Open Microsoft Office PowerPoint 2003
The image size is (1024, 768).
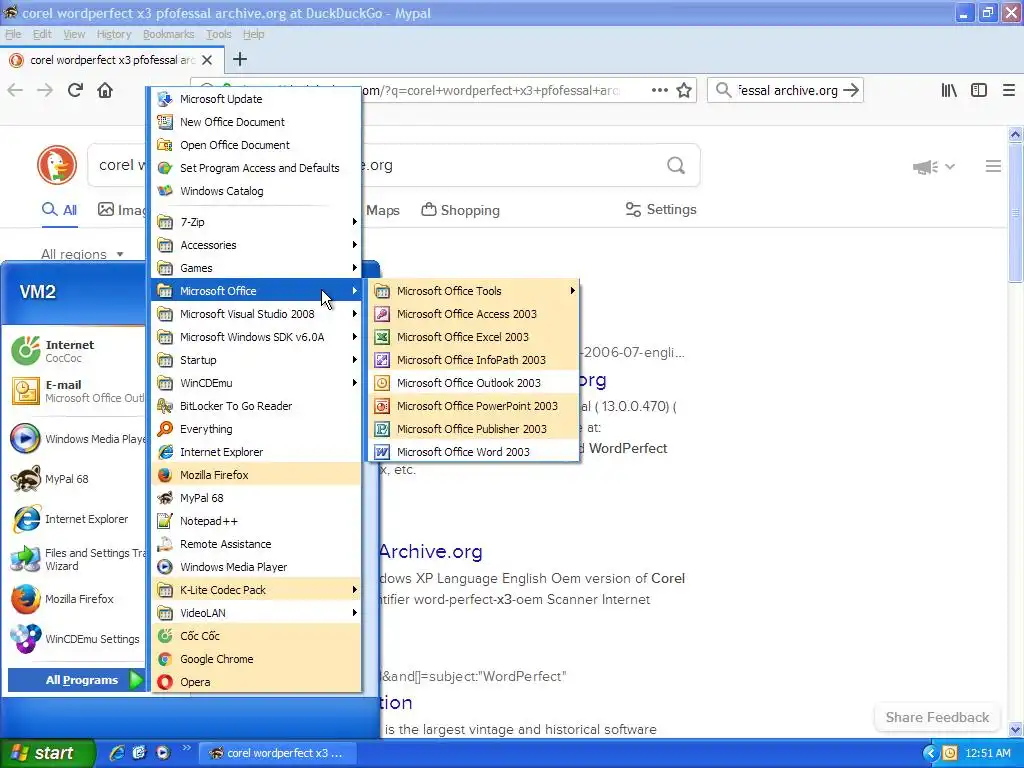click(473, 406)
